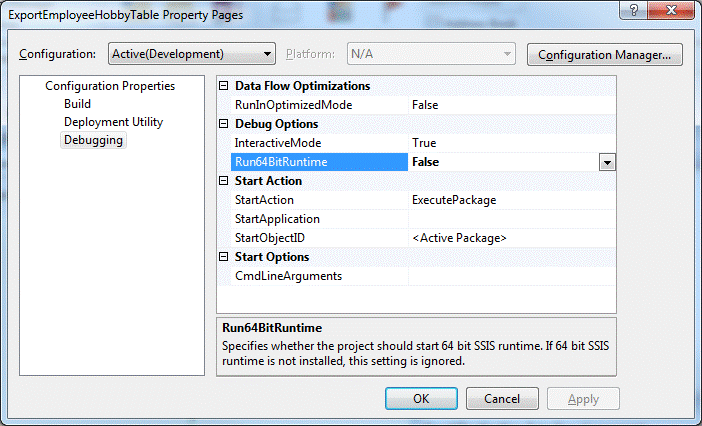Select the Debugging tree item
Viewport: 702px width, 426px height.
[93, 140]
